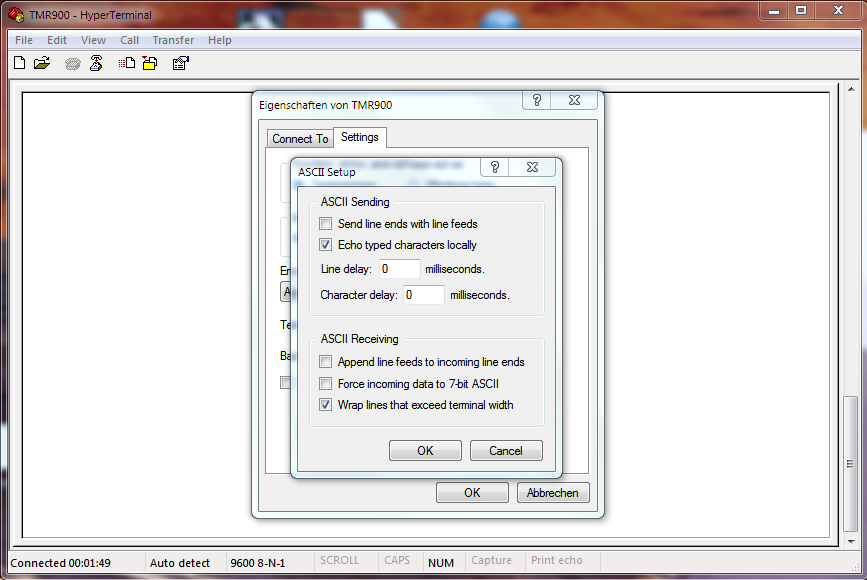This screenshot has width=867, height=580.
Task: Click help icon in Eigenschaften von TMR900 dialog
Action: tap(536, 101)
